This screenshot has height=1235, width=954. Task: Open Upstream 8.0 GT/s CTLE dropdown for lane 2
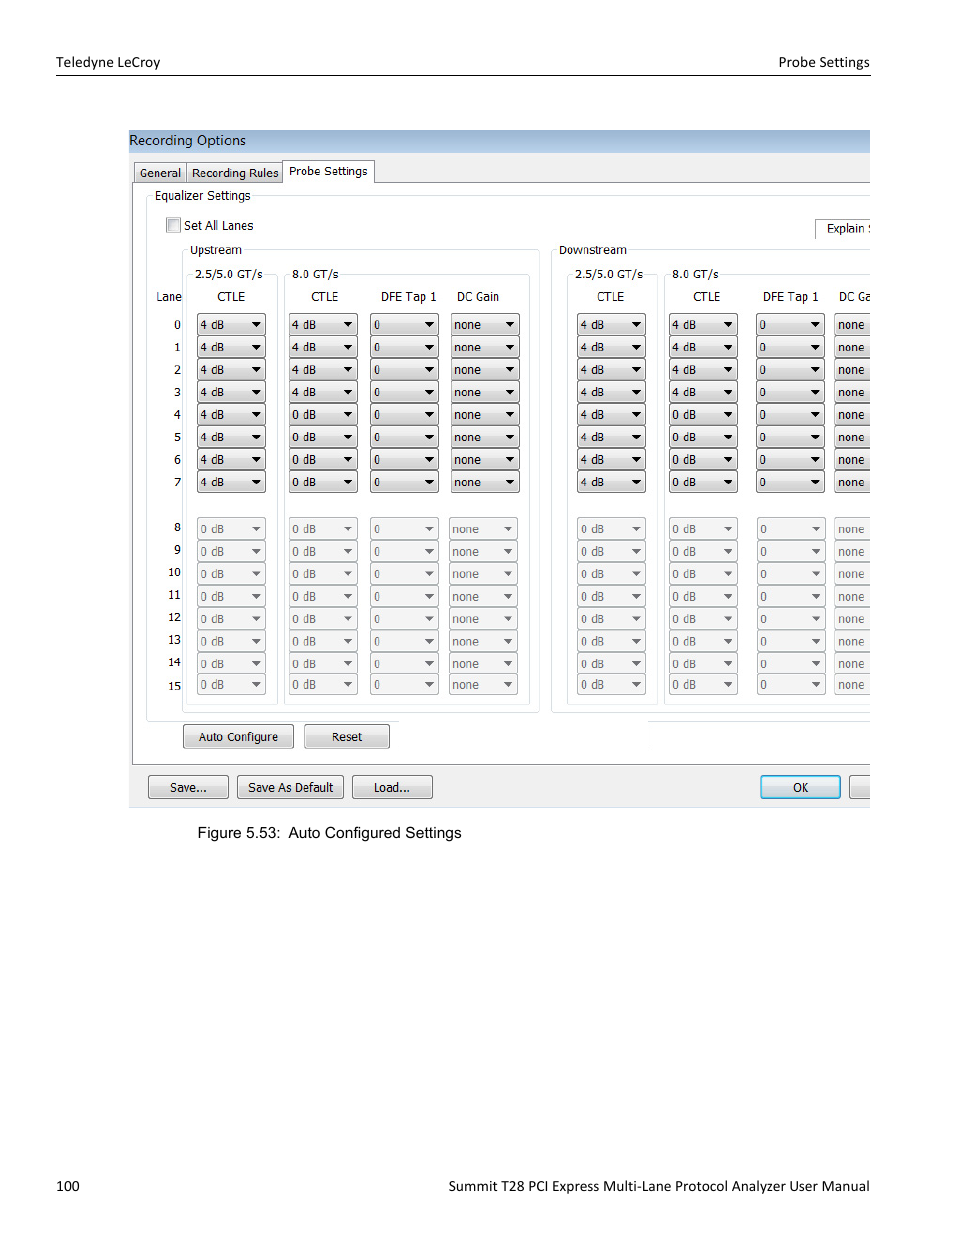point(323,370)
